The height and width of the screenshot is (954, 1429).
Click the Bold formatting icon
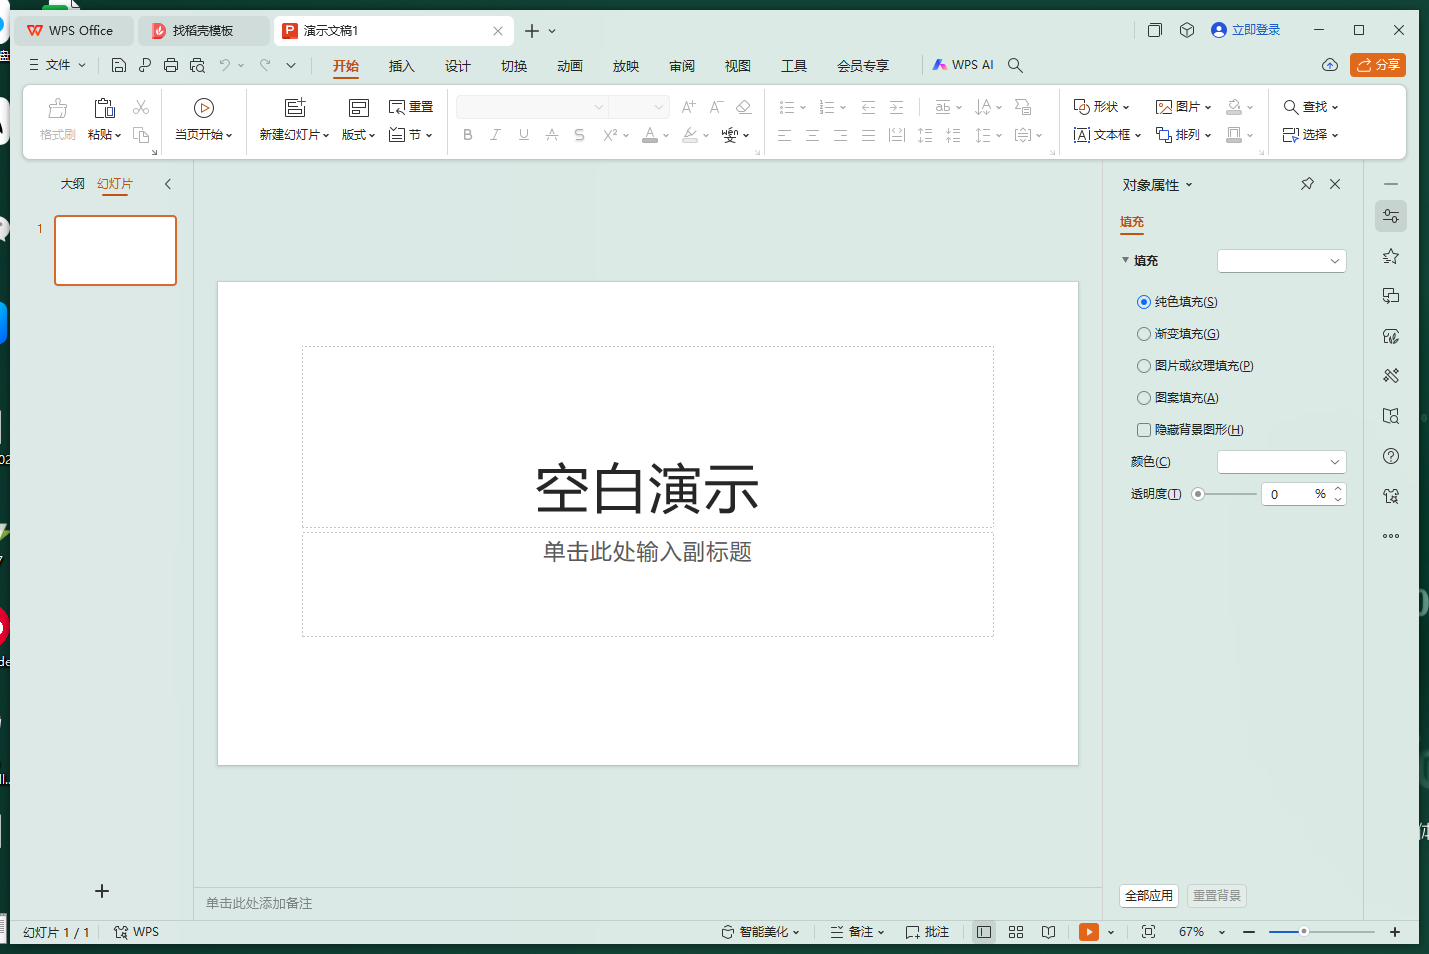[x=468, y=135]
